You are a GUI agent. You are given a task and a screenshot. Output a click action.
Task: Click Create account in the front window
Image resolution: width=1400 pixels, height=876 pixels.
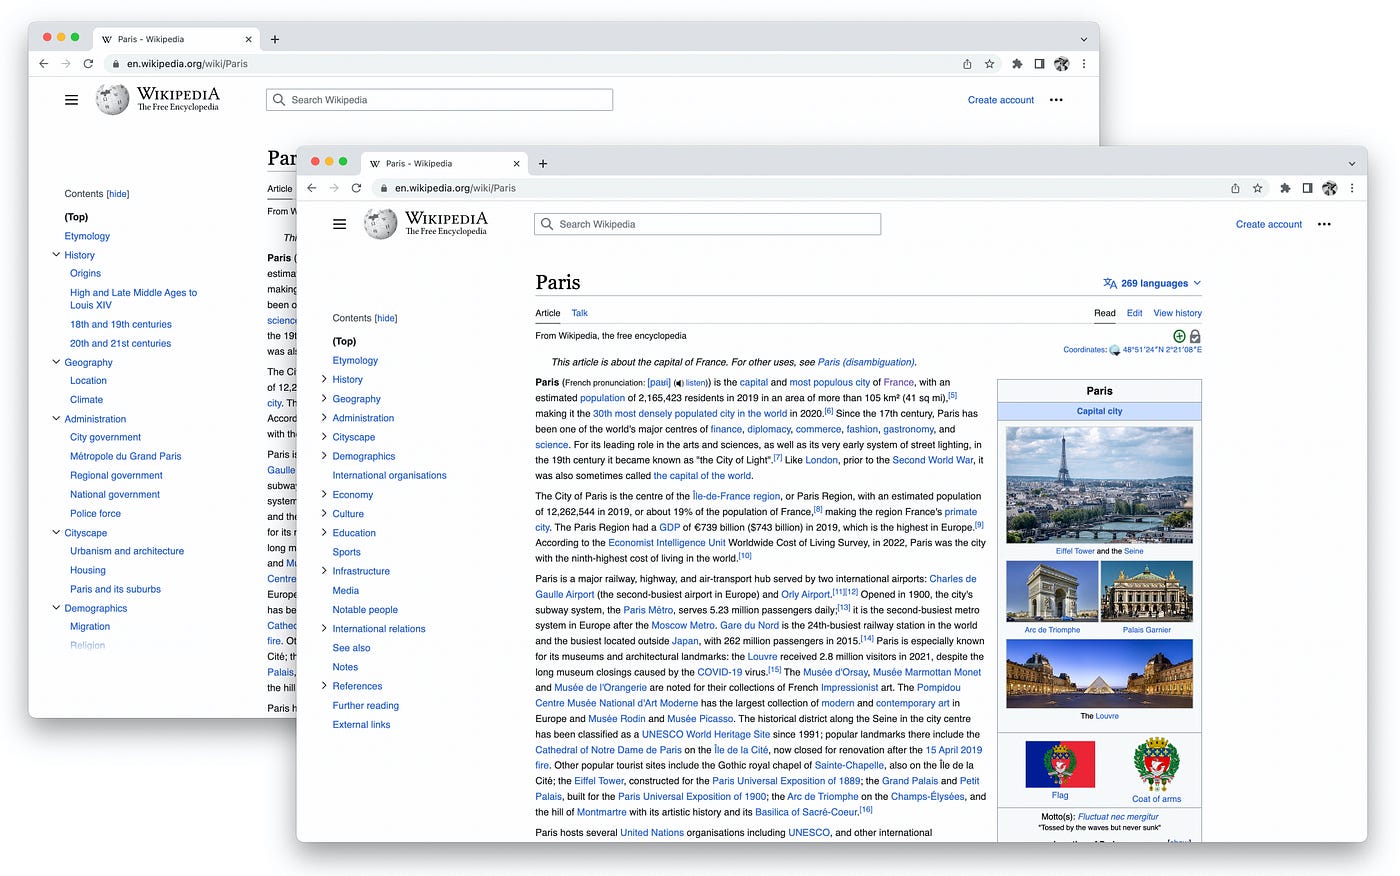click(1269, 224)
